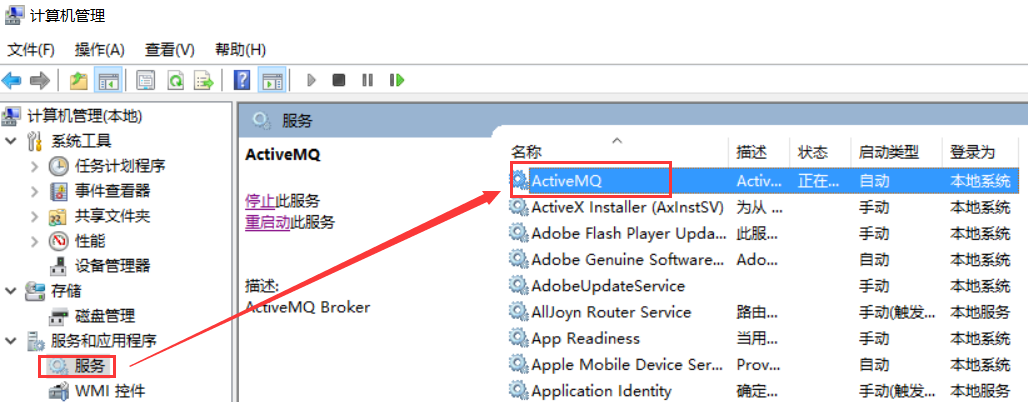Select 系统工具 in the tree

coord(81,141)
